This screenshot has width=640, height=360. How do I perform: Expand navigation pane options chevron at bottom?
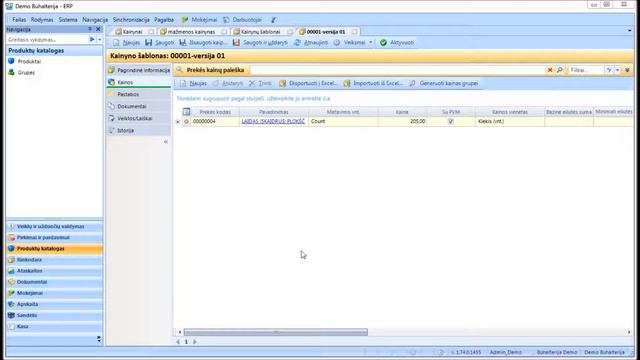(x=99, y=339)
